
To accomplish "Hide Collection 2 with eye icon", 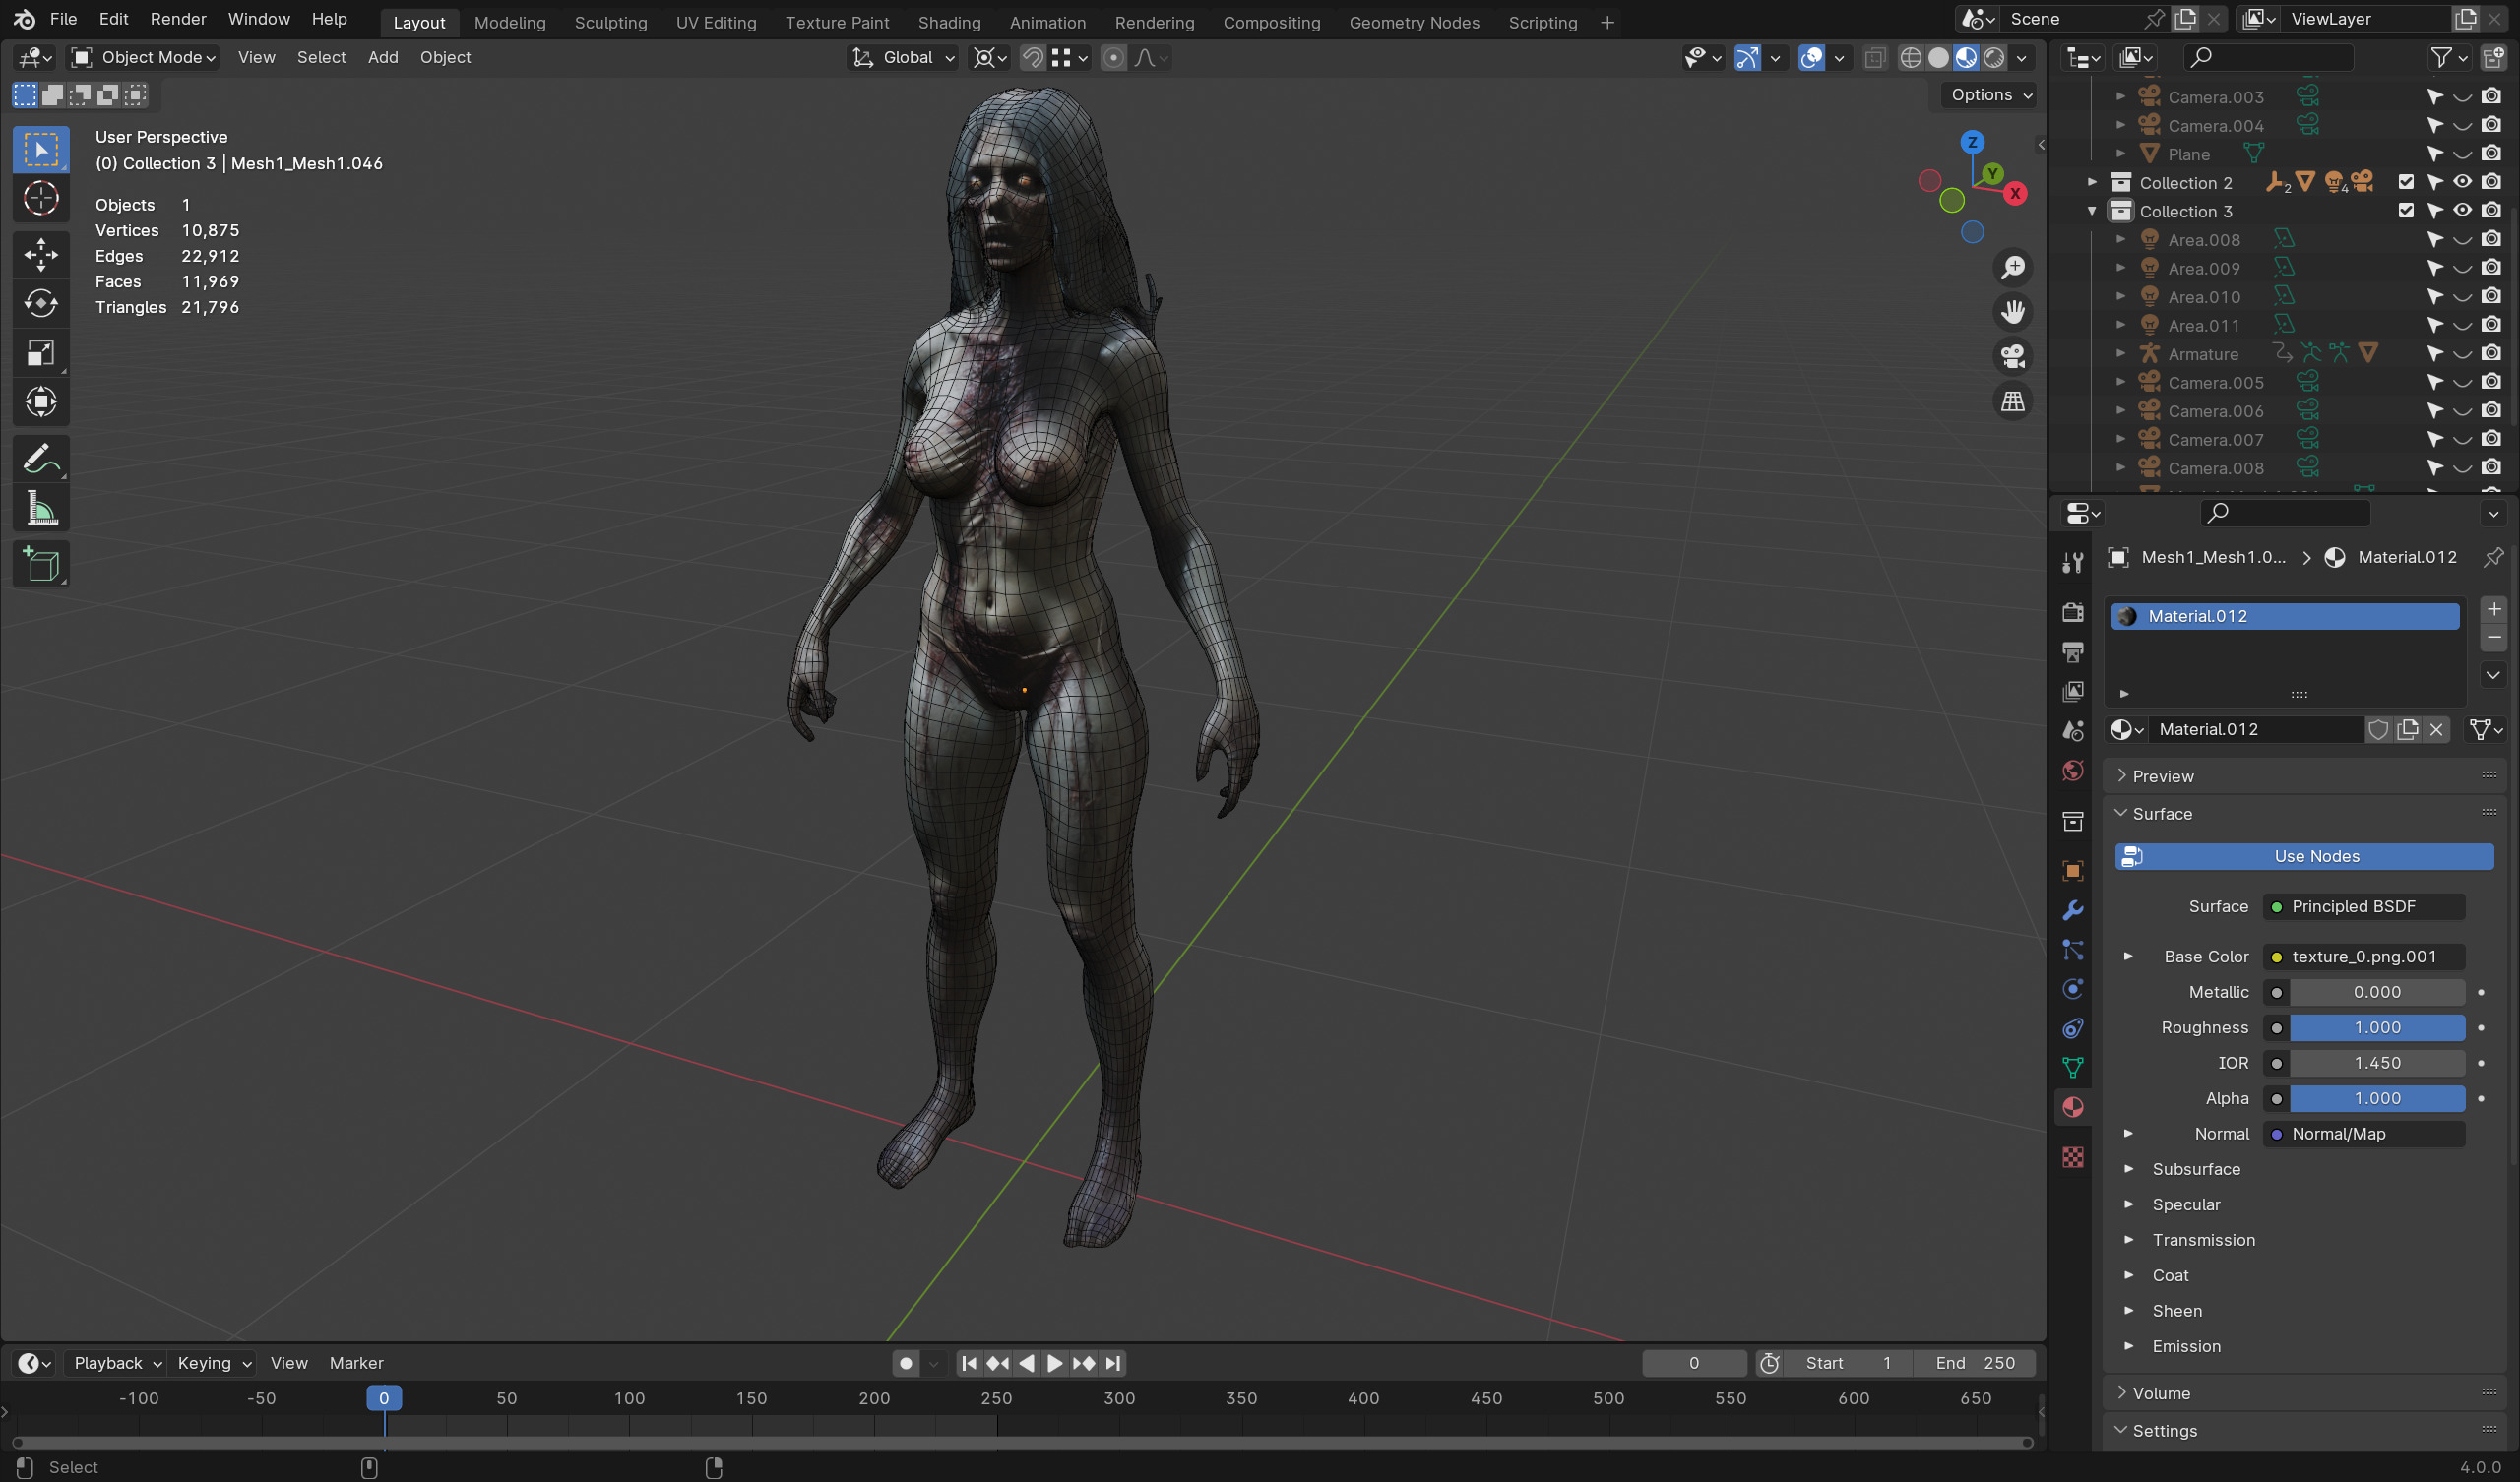I will (x=2462, y=182).
